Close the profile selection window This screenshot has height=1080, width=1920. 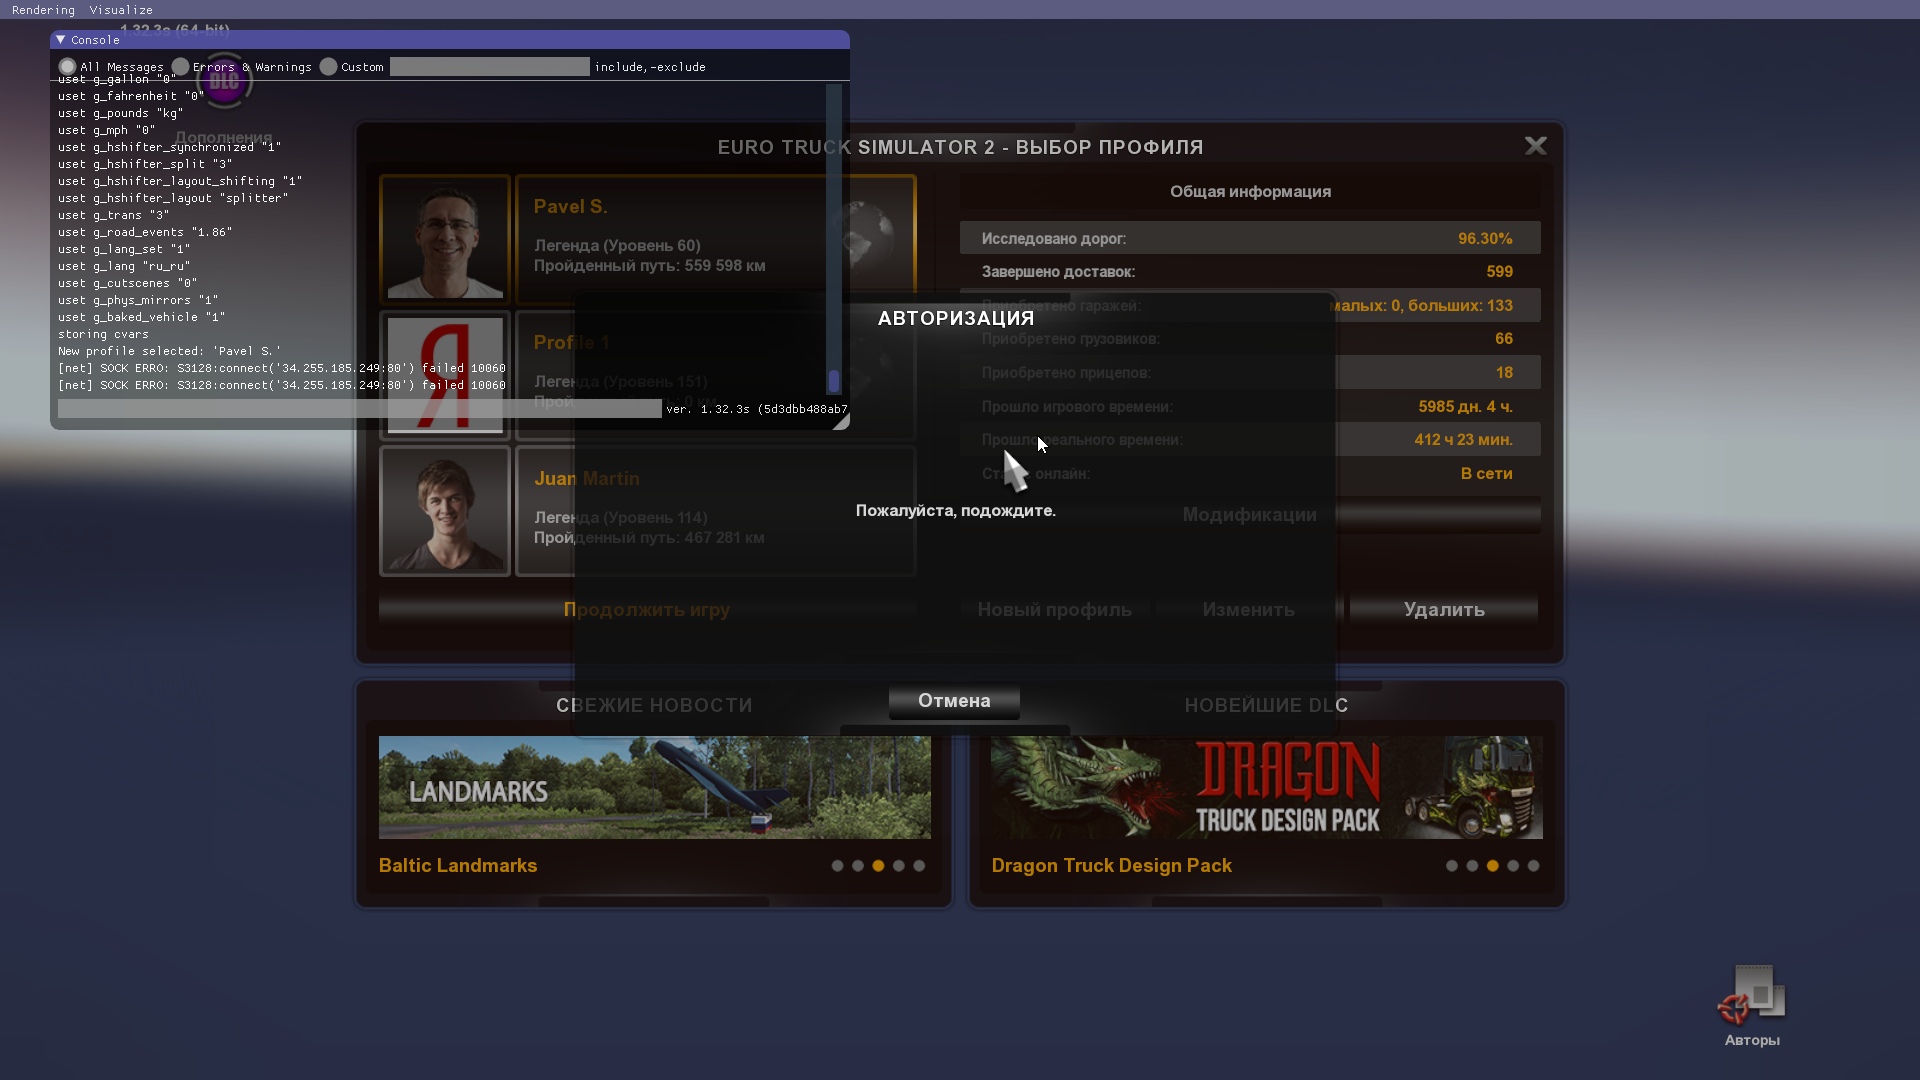1536,146
